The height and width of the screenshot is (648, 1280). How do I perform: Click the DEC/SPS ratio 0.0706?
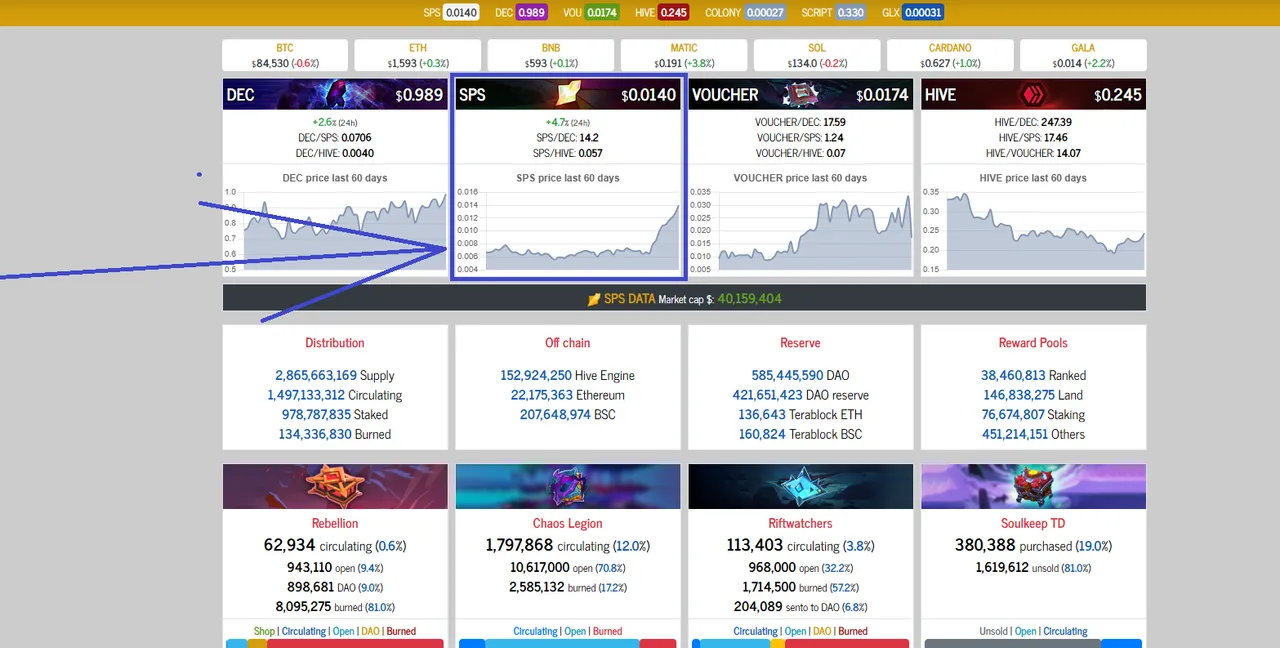(356, 138)
